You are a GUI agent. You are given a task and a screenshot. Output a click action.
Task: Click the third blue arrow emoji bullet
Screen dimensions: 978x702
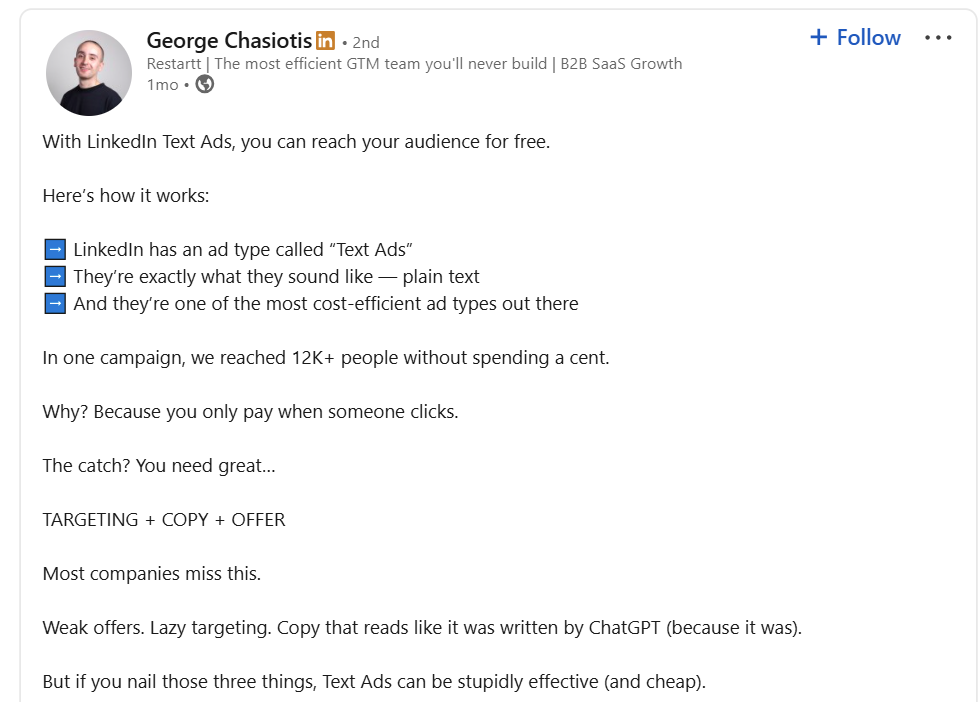(x=53, y=302)
